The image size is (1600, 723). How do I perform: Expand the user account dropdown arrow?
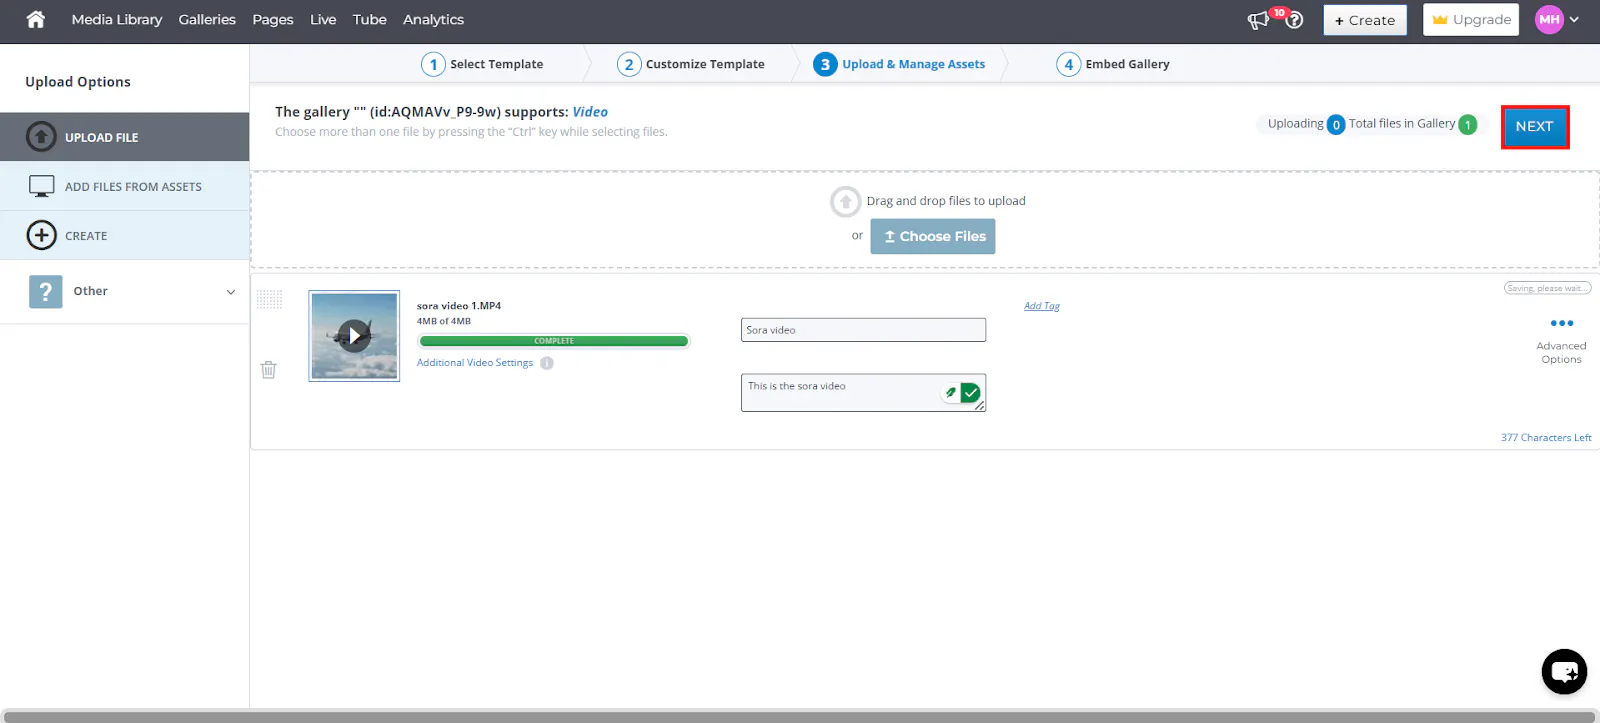click(x=1574, y=19)
